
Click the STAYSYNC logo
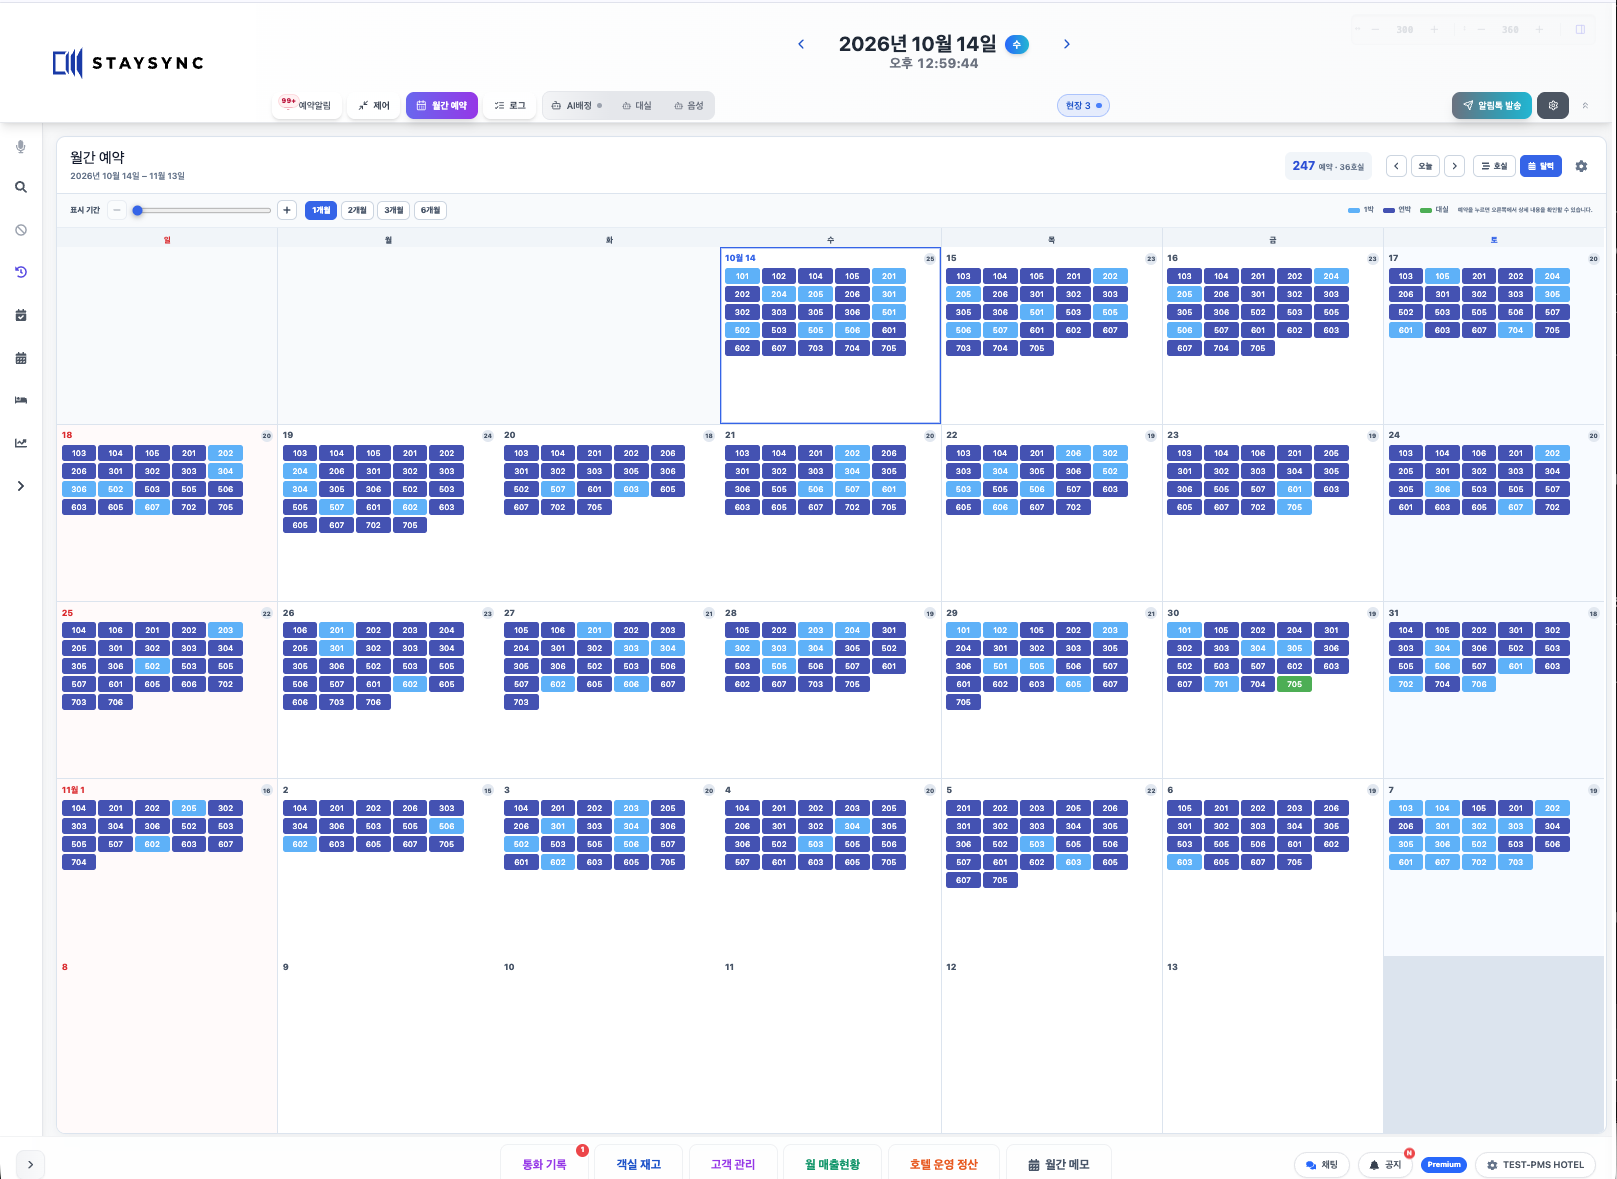coord(128,63)
